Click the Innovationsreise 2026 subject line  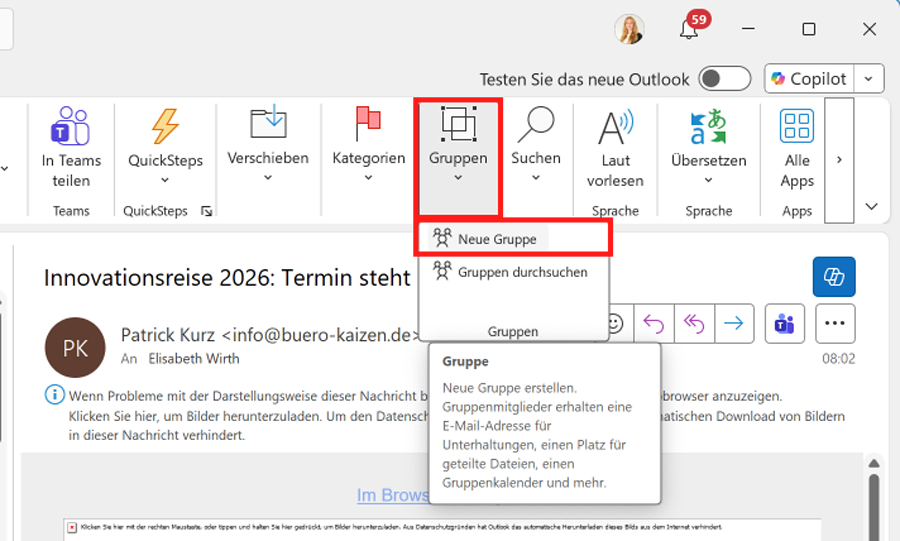click(x=227, y=278)
